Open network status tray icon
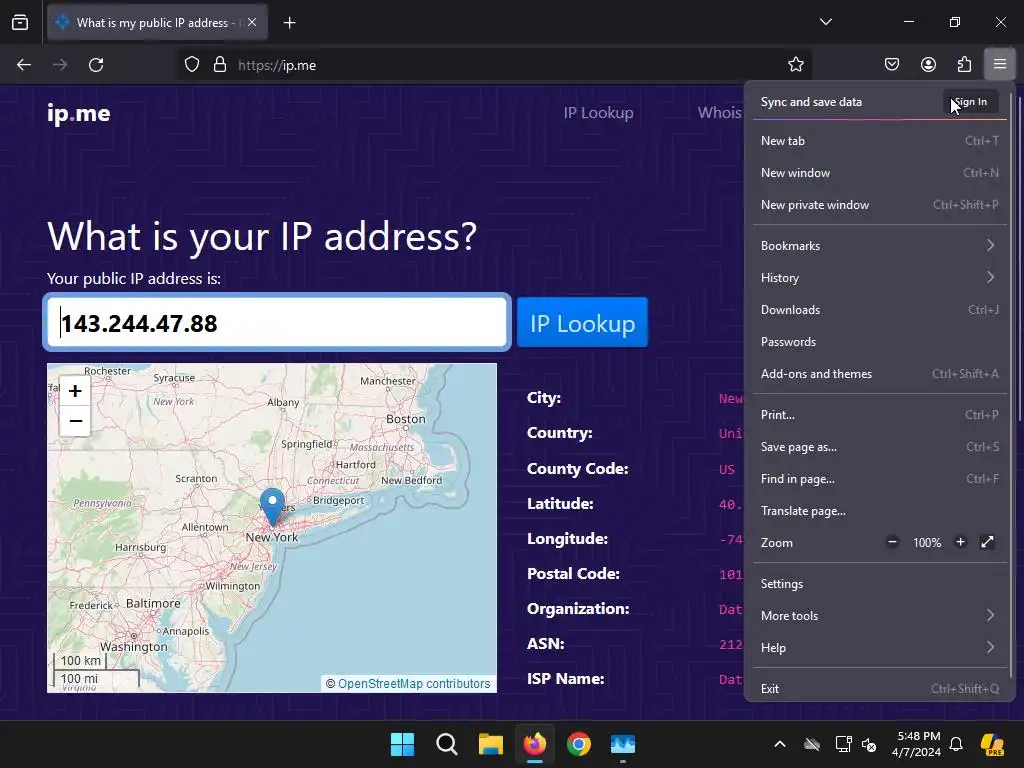Screen dimensions: 1024x768 [843, 744]
